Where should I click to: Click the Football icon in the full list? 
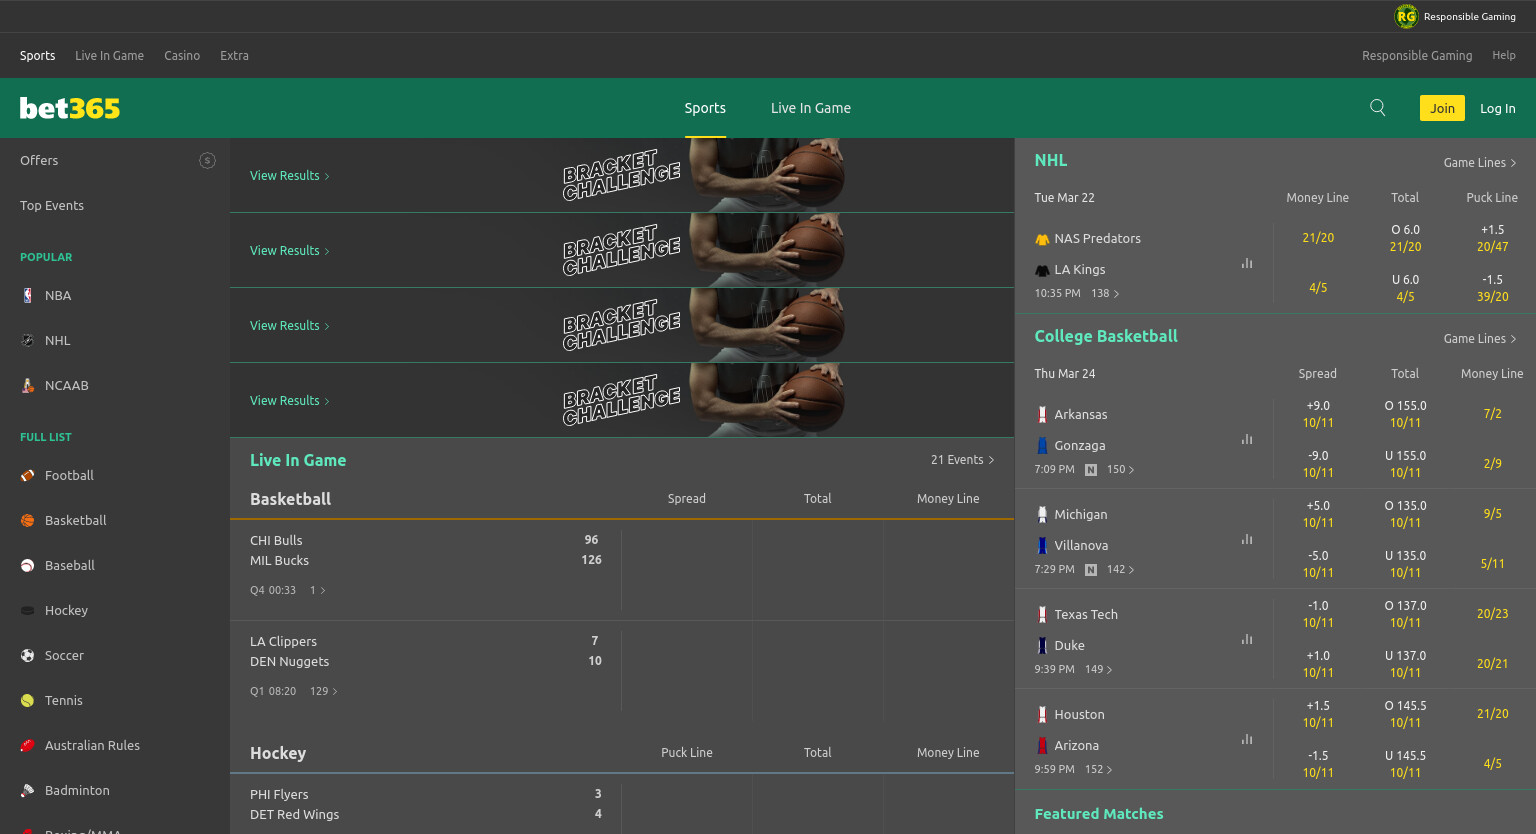[x=27, y=476]
